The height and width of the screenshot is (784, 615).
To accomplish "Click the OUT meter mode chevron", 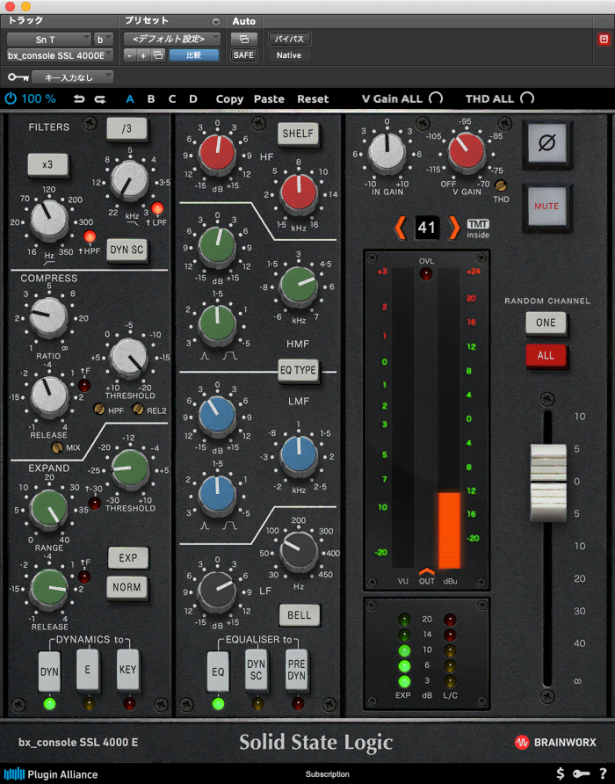I will (426, 572).
